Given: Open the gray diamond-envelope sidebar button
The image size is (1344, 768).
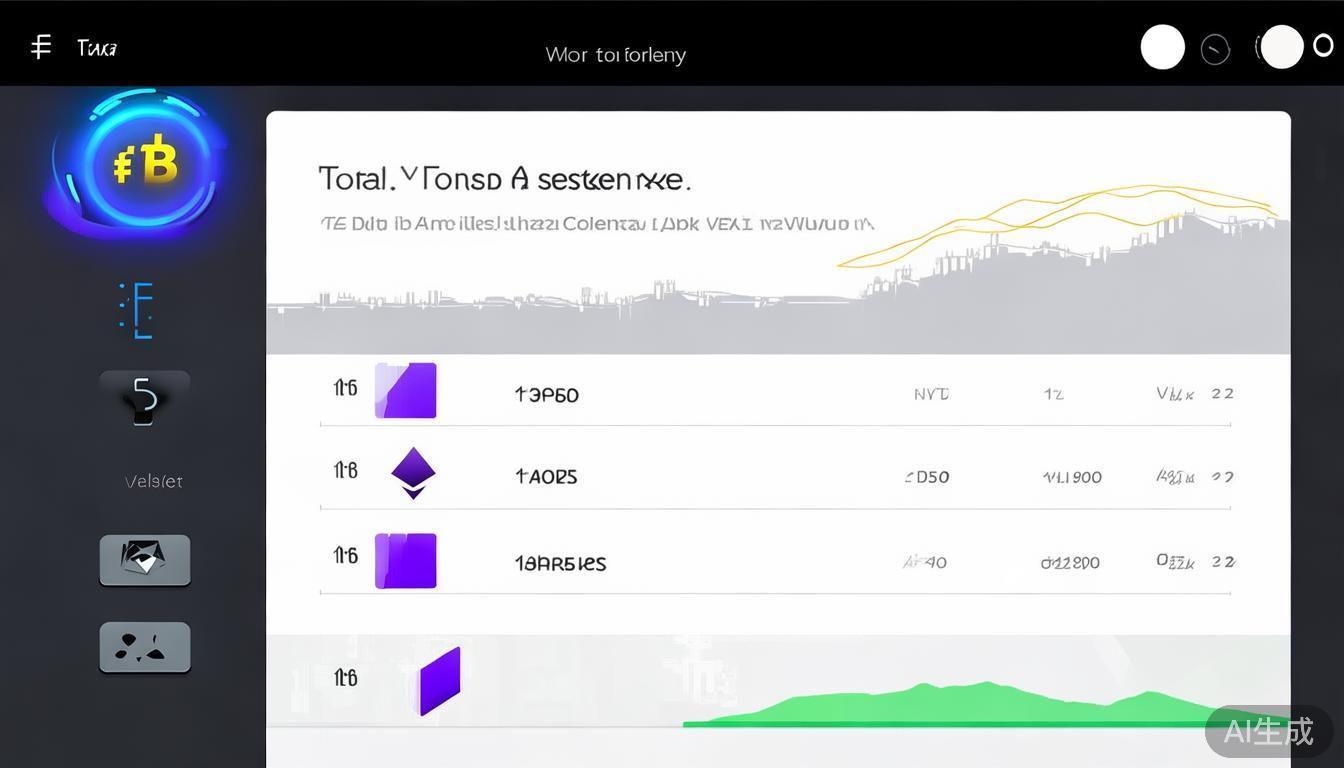Looking at the screenshot, I should (x=145, y=559).
